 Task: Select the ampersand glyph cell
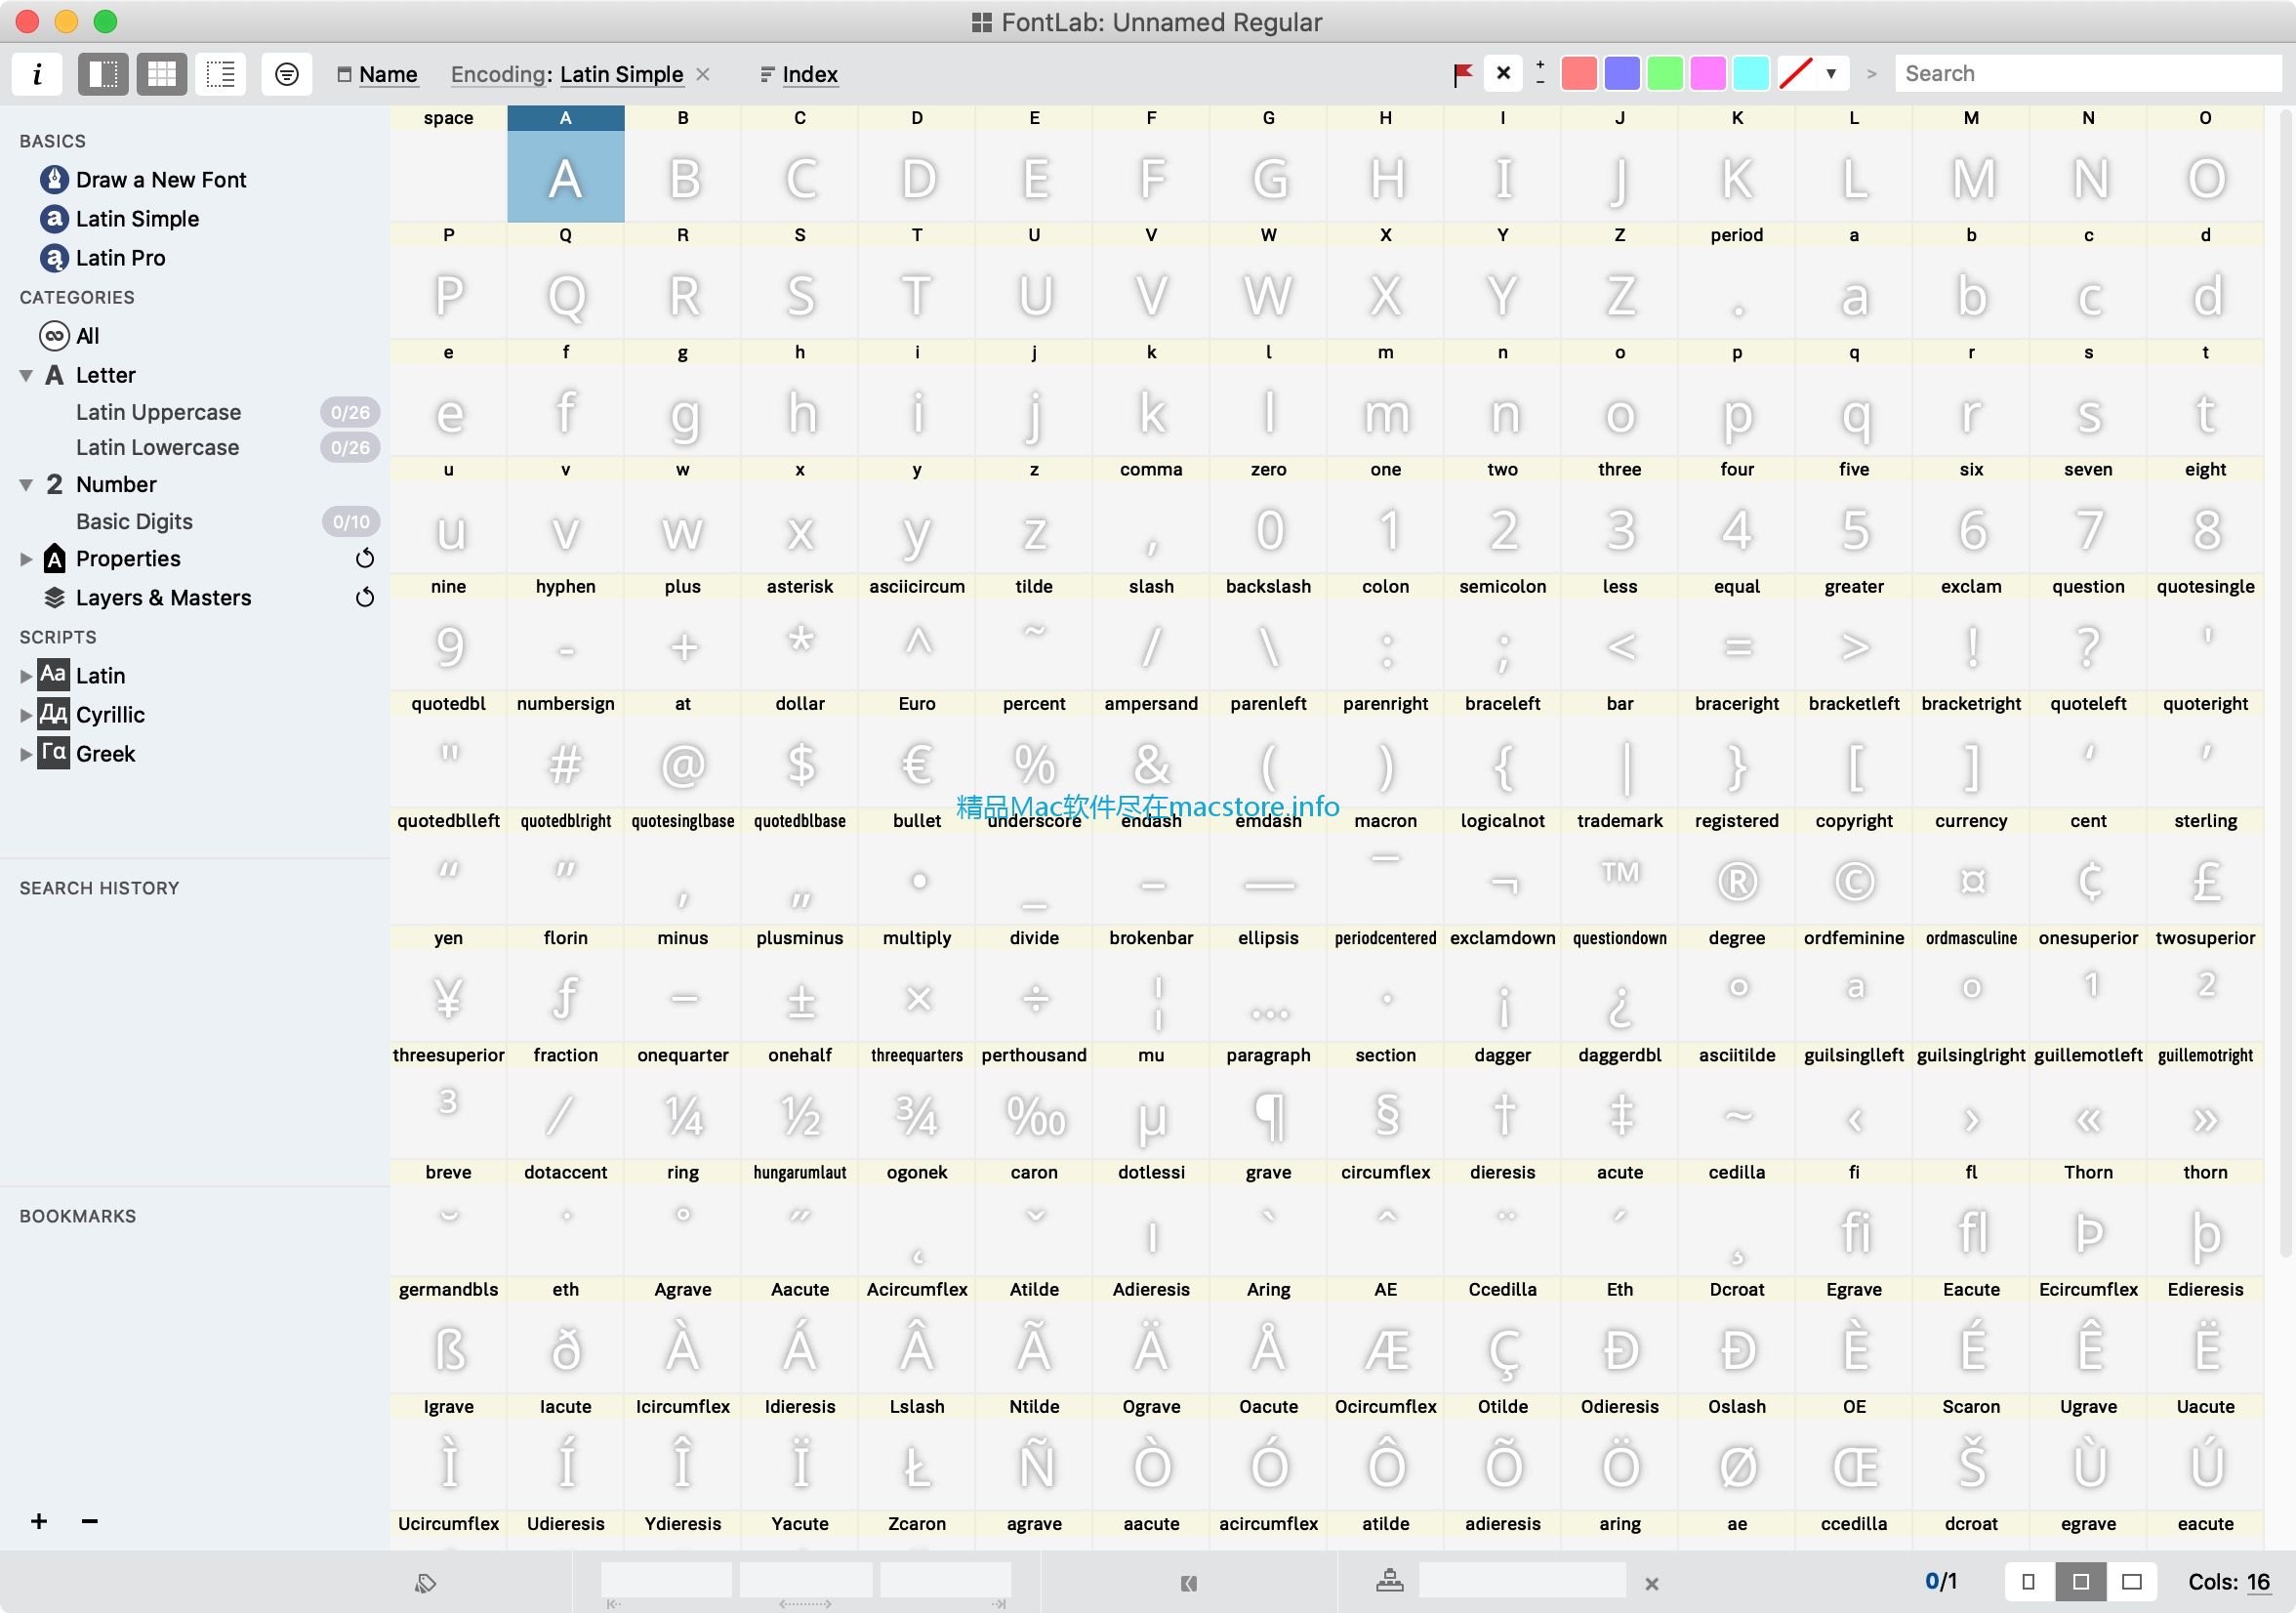(1151, 750)
